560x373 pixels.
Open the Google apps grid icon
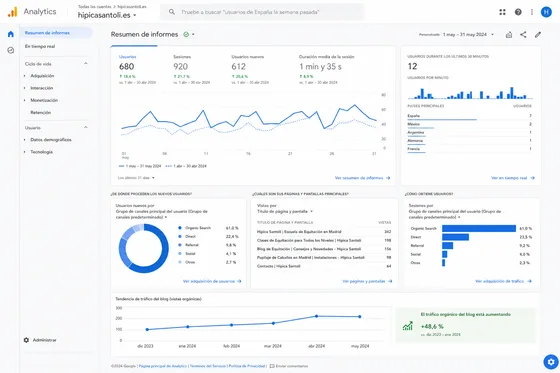pyautogui.click(x=502, y=12)
